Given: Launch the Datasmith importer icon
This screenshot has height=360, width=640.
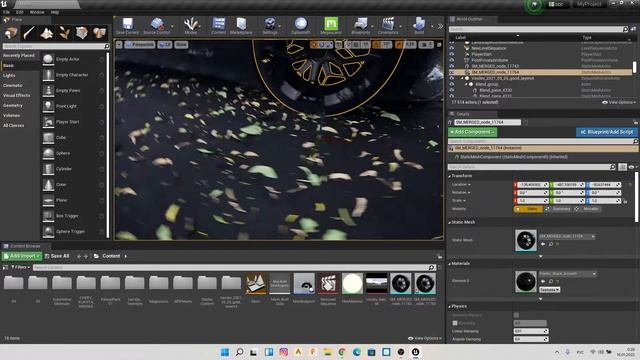Looking at the screenshot, I should 301,26.
